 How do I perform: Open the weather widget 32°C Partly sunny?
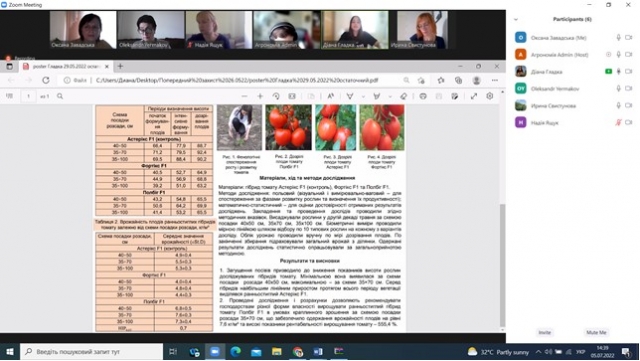[x=498, y=352]
